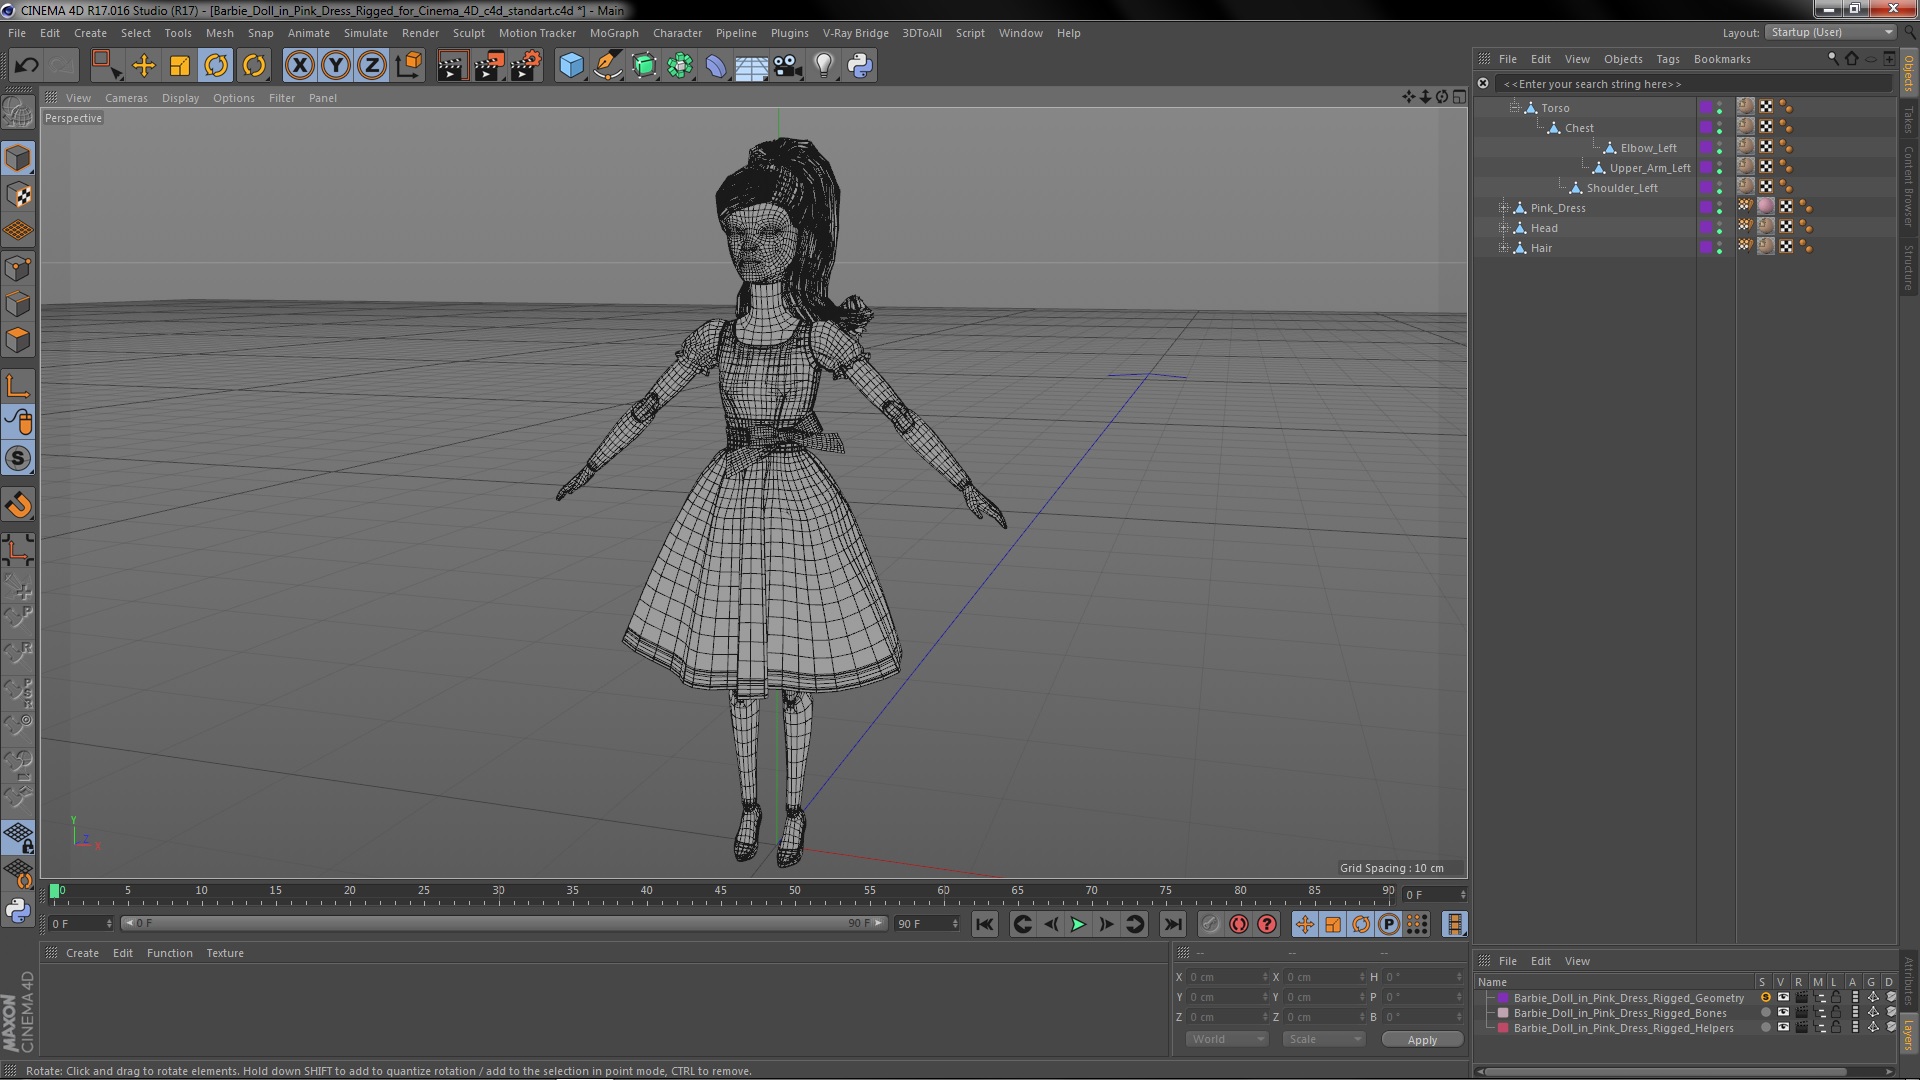The image size is (1920, 1080).
Task: Toggle visibility of Rigged_Bones layer
Action: pyautogui.click(x=1783, y=1013)
